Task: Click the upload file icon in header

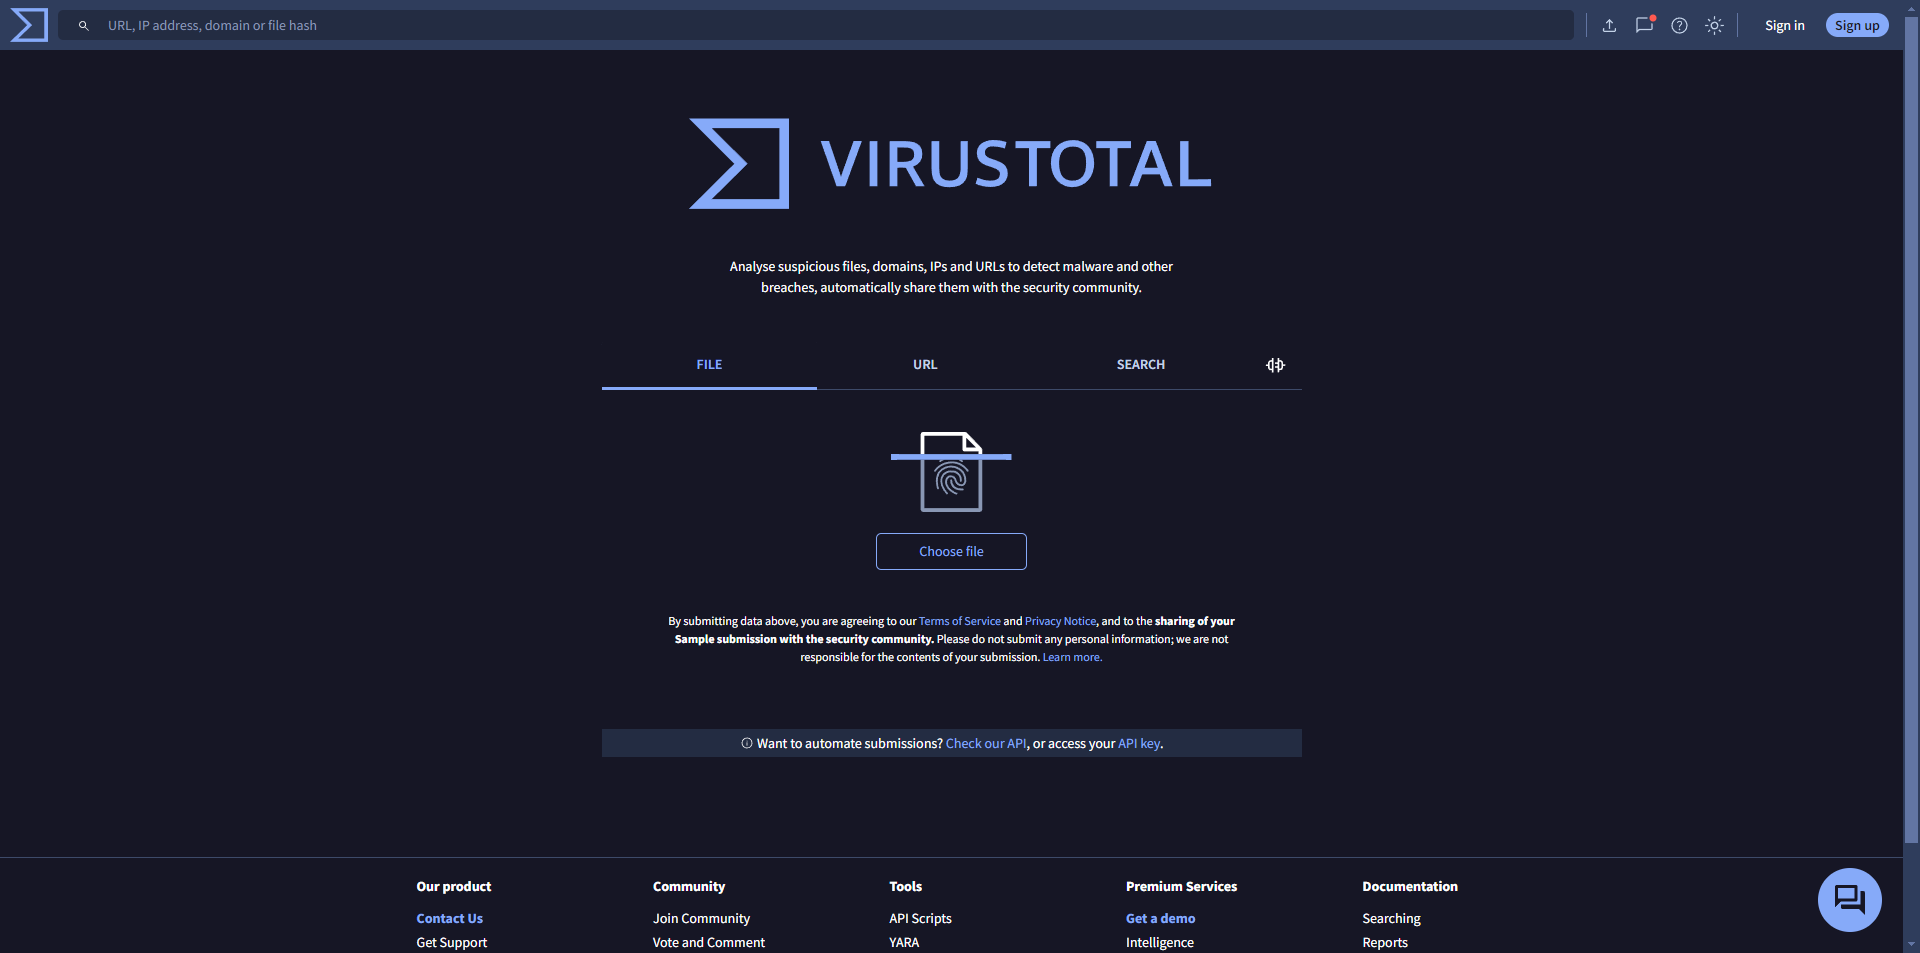Action: pyautogui.click(x=1609, y=26)
